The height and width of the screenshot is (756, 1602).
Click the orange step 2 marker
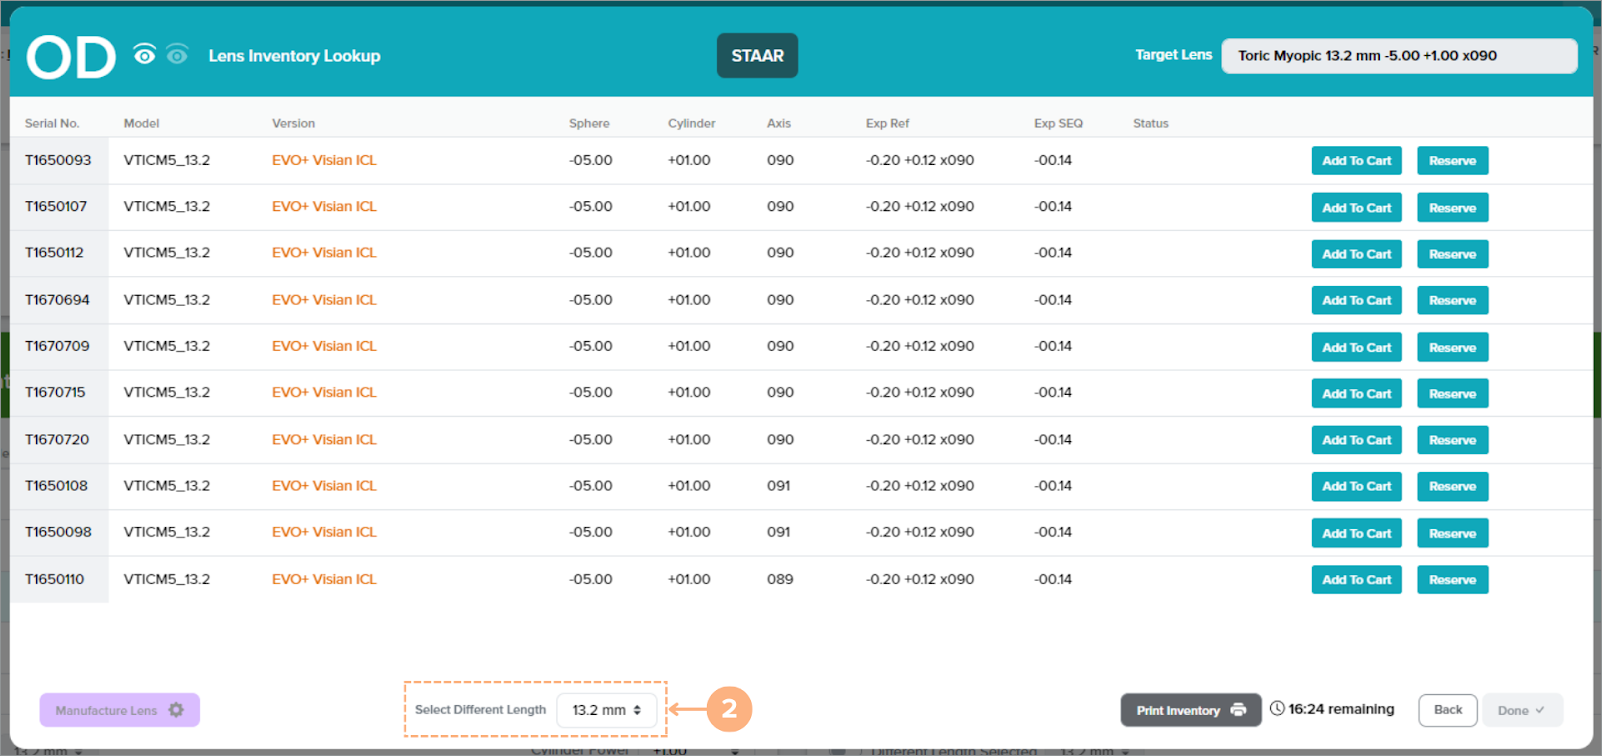(x=729, y=709)
